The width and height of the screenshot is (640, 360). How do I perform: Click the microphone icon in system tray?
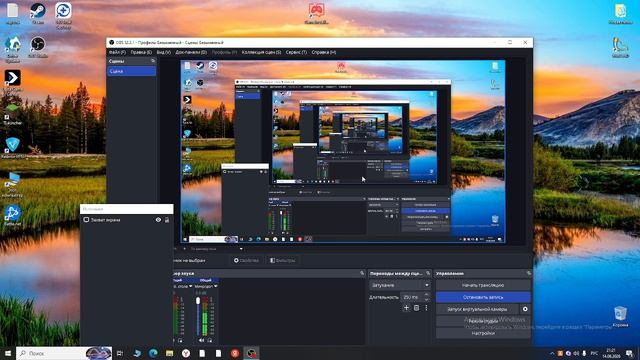584,353
